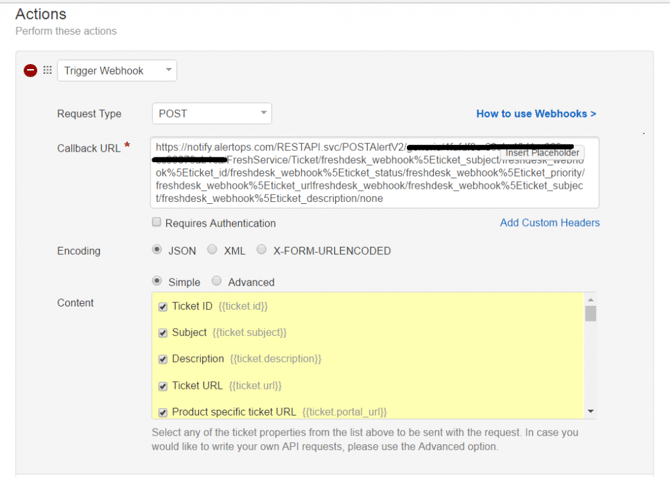Screen dimensions: 670x477
Task: Click the red remove action icon
Action: (x=30, y=71)
